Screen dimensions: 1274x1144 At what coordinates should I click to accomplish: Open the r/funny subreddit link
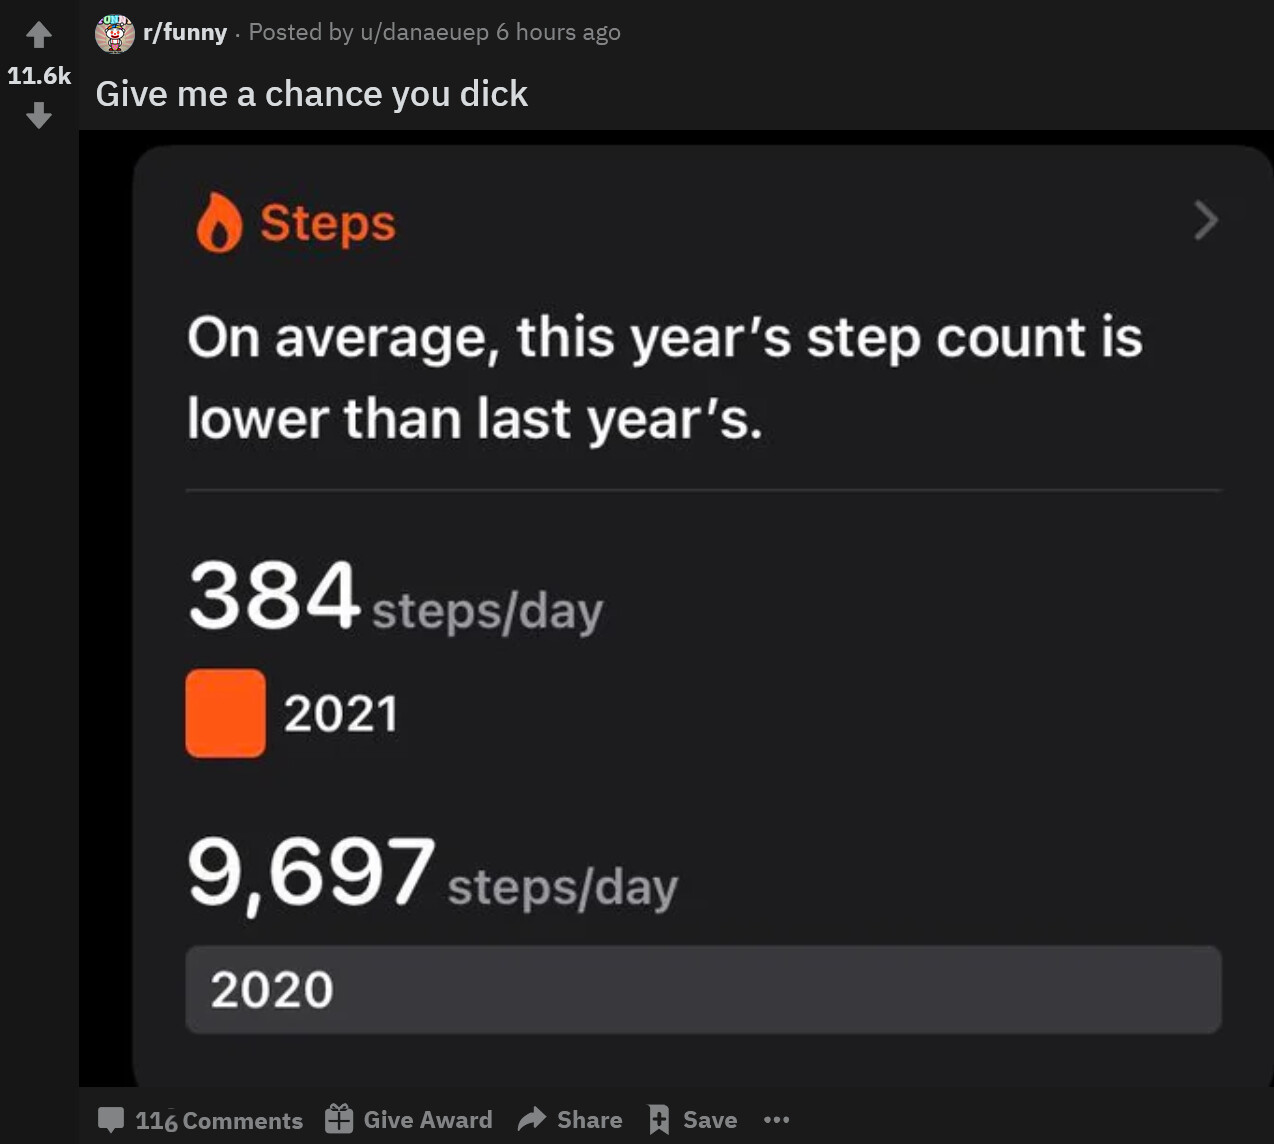[185, 32]
